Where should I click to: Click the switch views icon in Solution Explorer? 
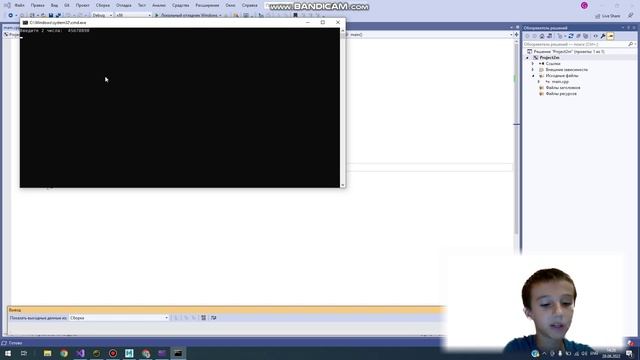click(x=549, y=36)
